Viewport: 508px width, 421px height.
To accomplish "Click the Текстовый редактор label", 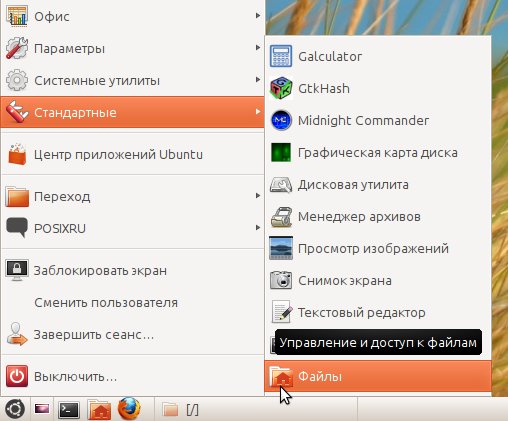I will point(362,313).
